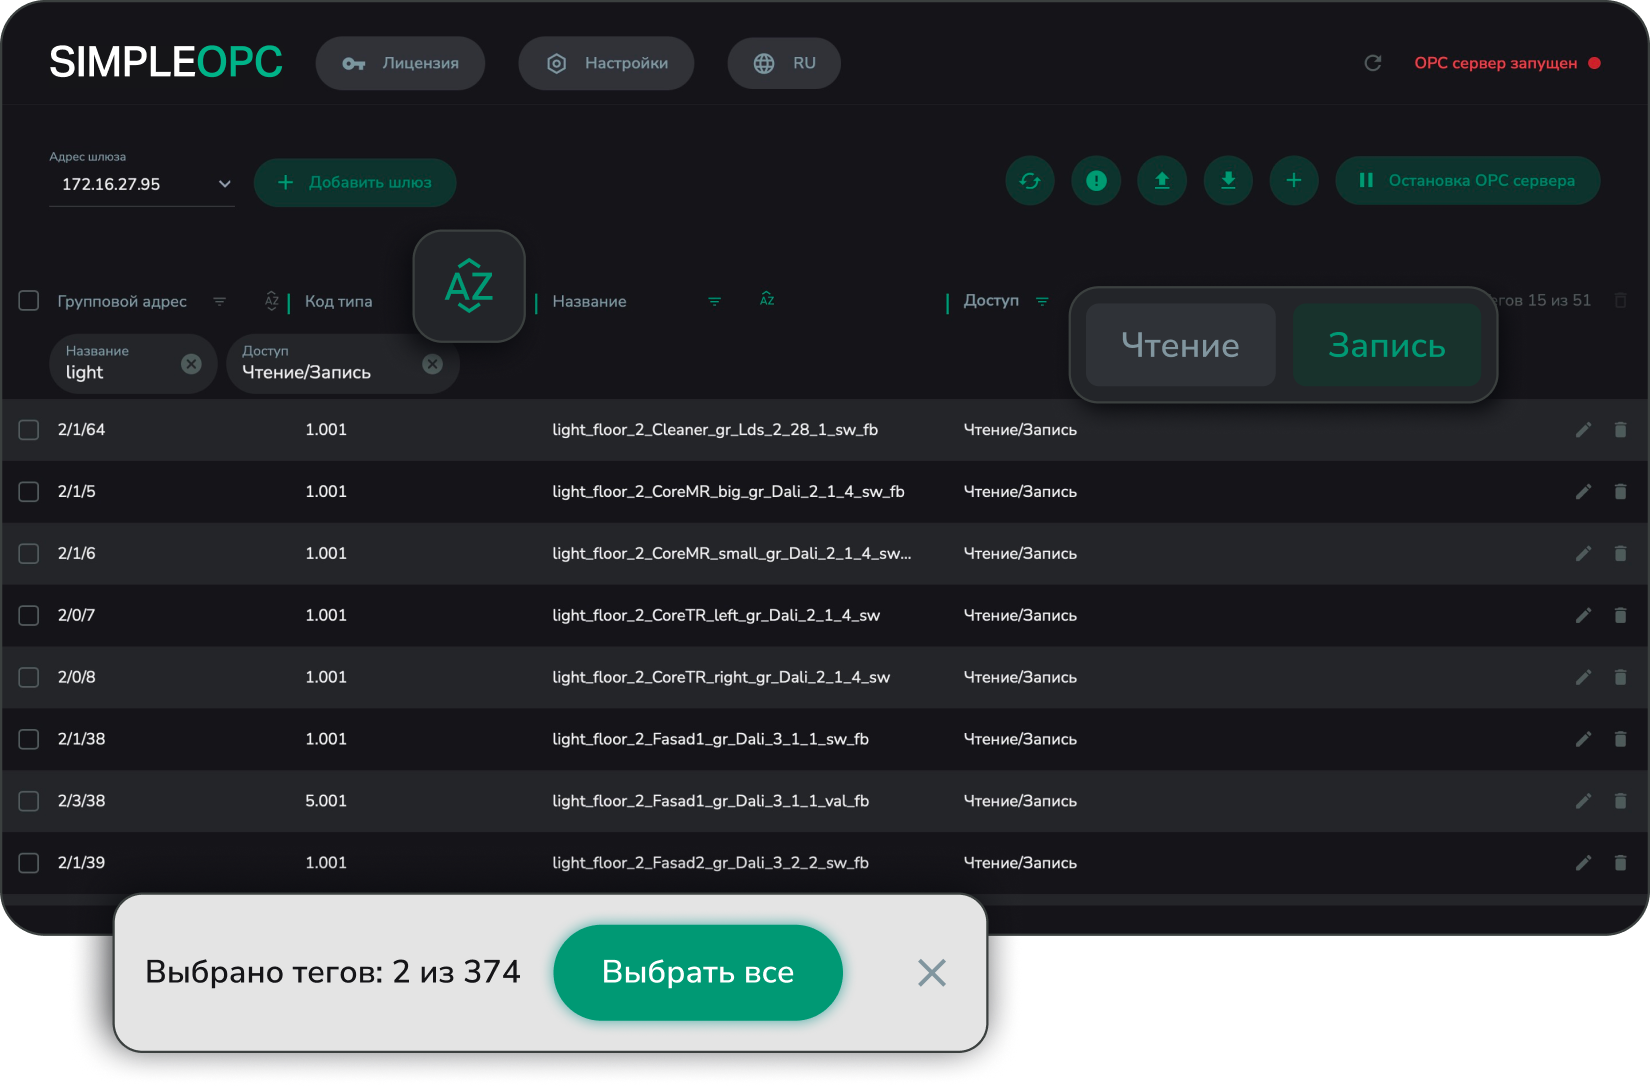The width and height of the screenshot is (1650, 1086).
Task: Sort Название column with small AZ icon
Action: [767, 300]
